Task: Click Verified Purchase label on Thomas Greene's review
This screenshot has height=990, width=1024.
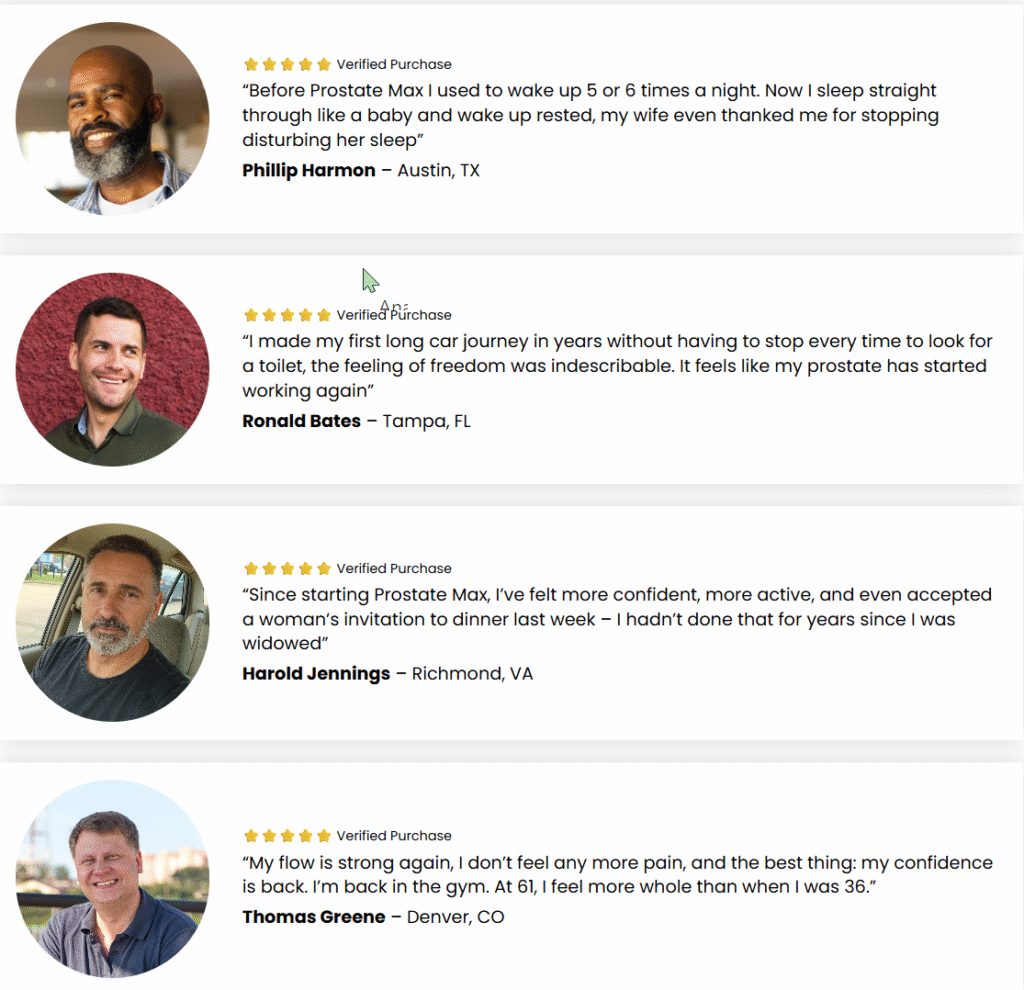Action: pos(394,836)
